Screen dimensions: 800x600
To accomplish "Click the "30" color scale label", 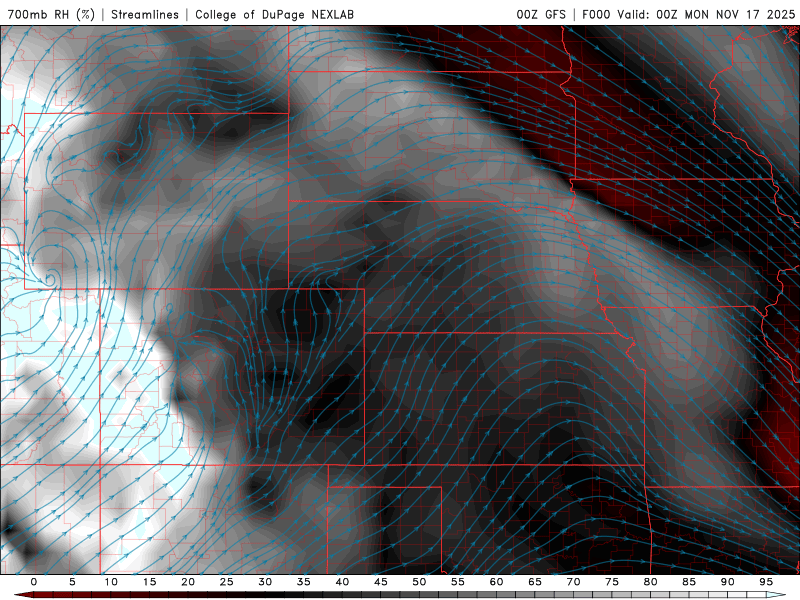I will (x=265, y=582).
